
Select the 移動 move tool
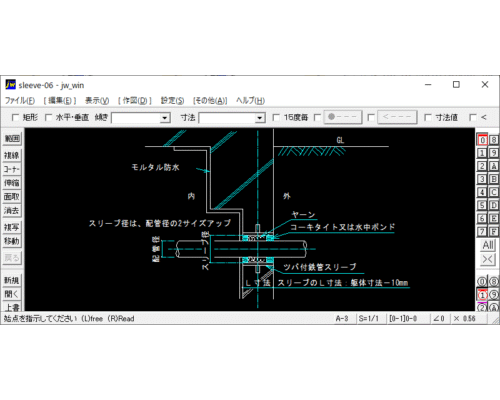(x=12, y=241)
